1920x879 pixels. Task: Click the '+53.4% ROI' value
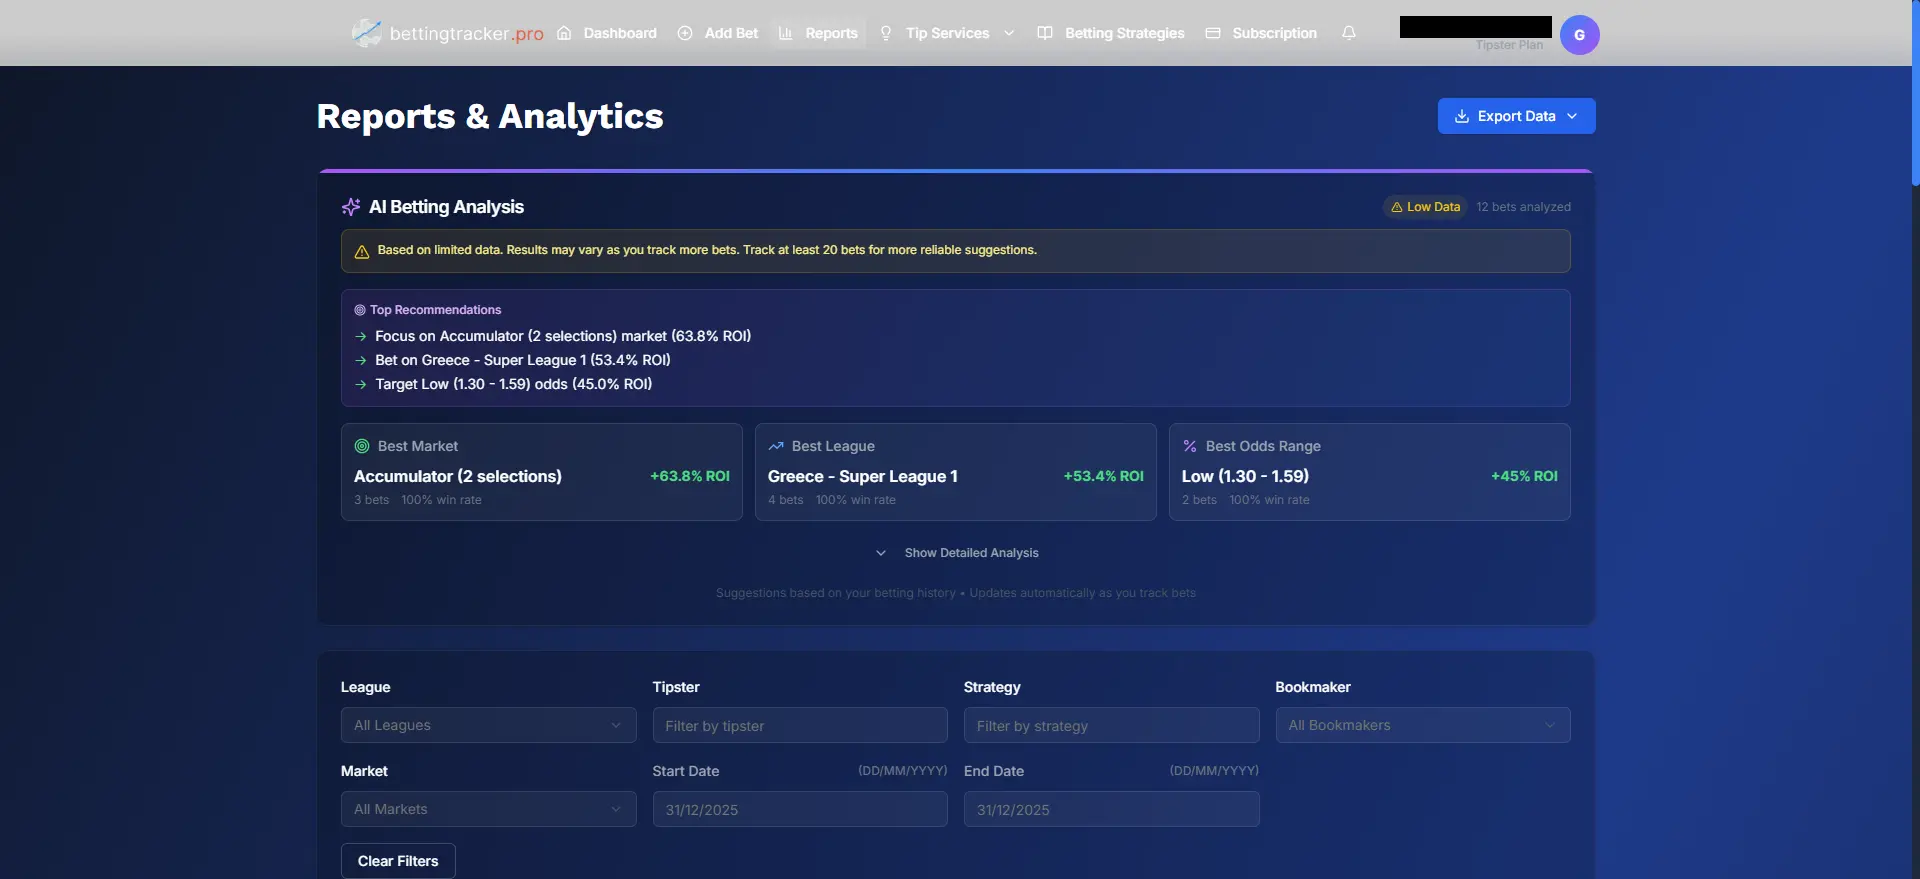click(1104, 476)
